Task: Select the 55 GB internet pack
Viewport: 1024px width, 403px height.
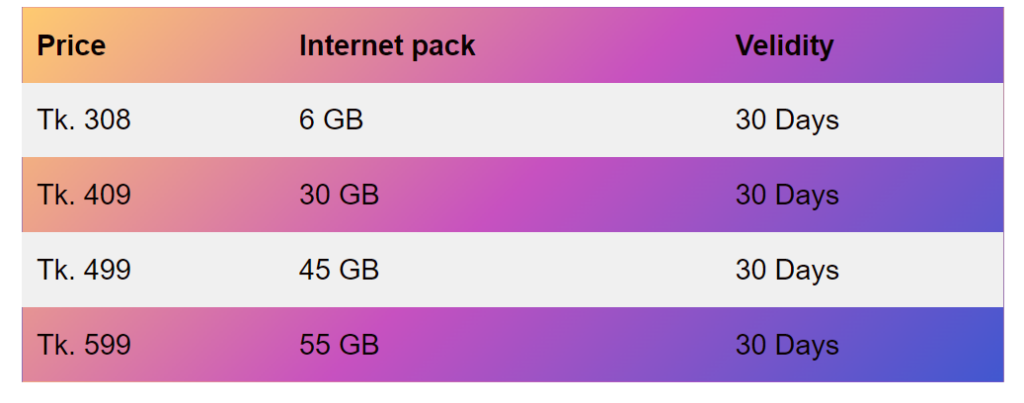Action: [339, 345]
